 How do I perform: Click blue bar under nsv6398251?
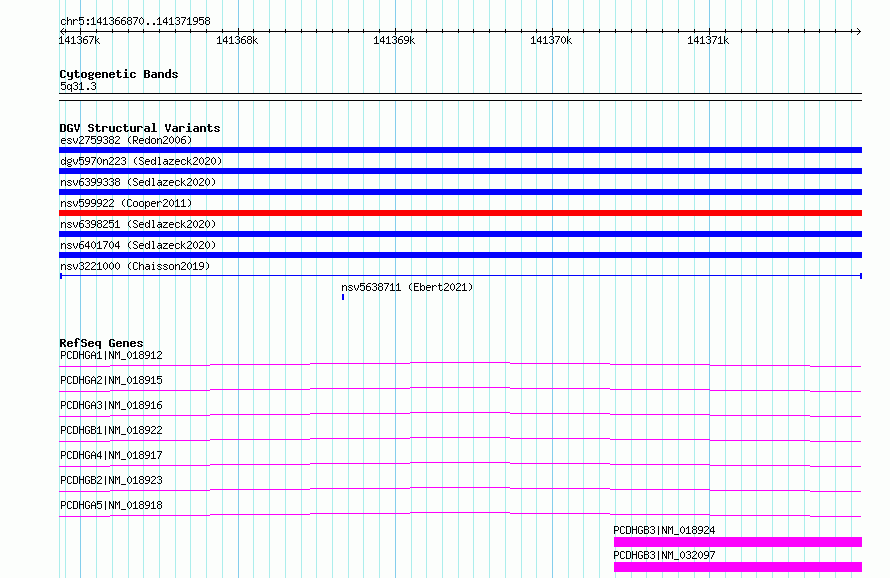tap(460, 234)
